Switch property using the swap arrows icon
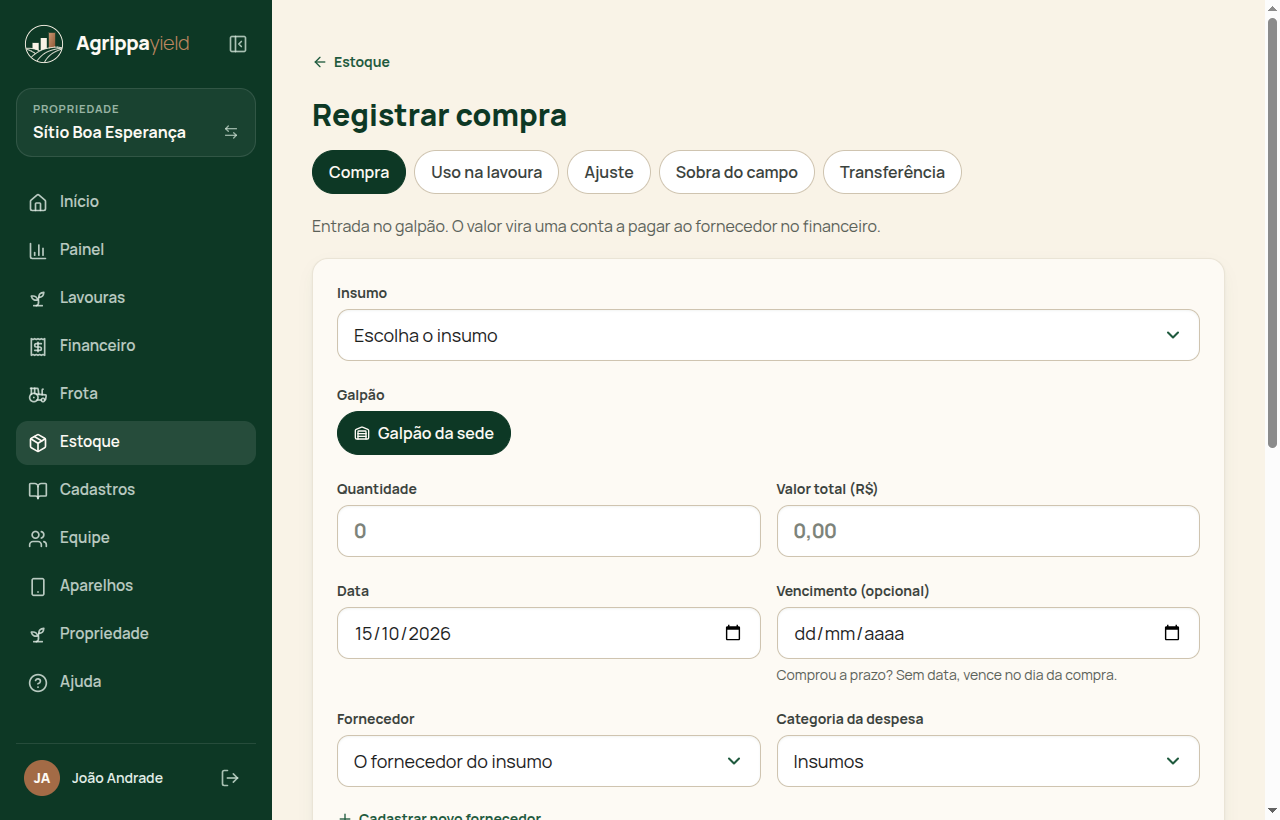This screenshot has width=1280, height=820. coord(231,132)
